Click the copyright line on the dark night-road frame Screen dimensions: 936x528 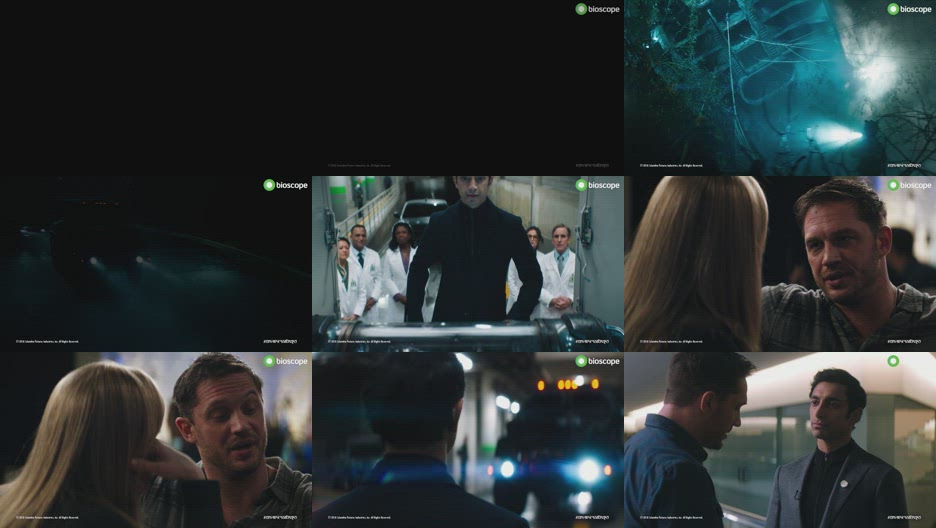point(47,342)
